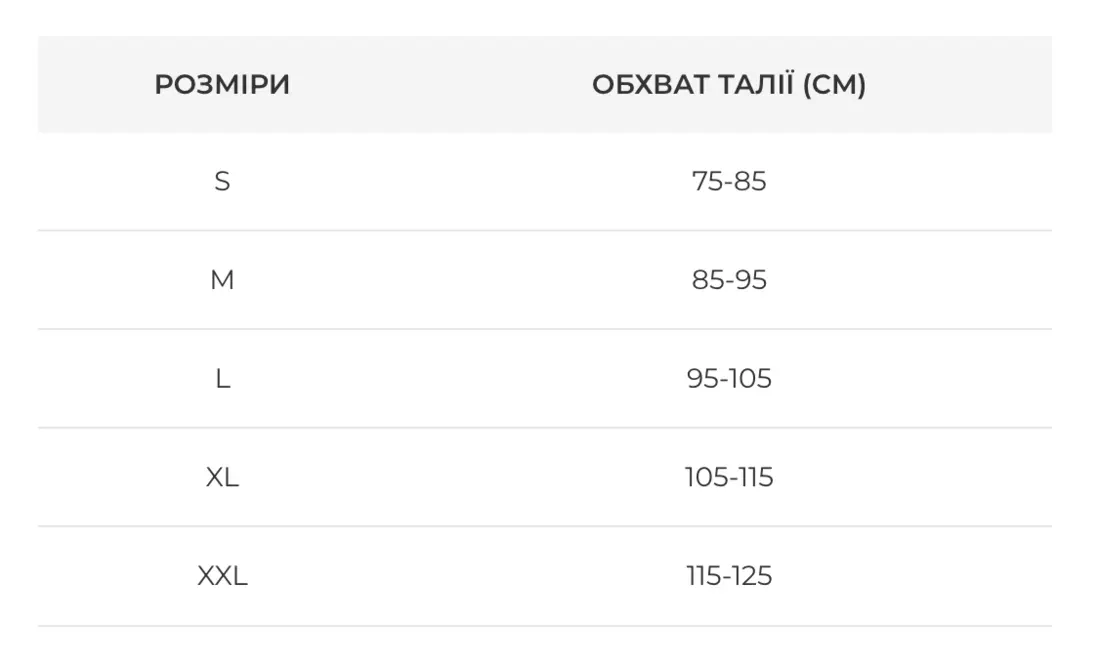Select the XXL size cell
The width and height of the screenshot is (1100, 666).
(222, 576)
